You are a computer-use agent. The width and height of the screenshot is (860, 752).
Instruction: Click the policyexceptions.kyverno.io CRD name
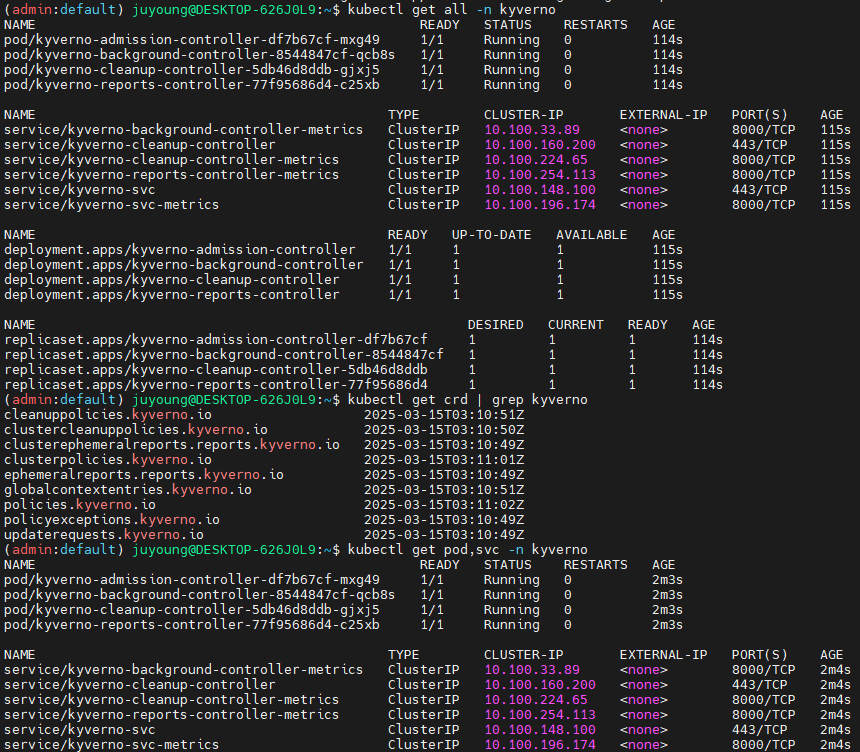111,519
